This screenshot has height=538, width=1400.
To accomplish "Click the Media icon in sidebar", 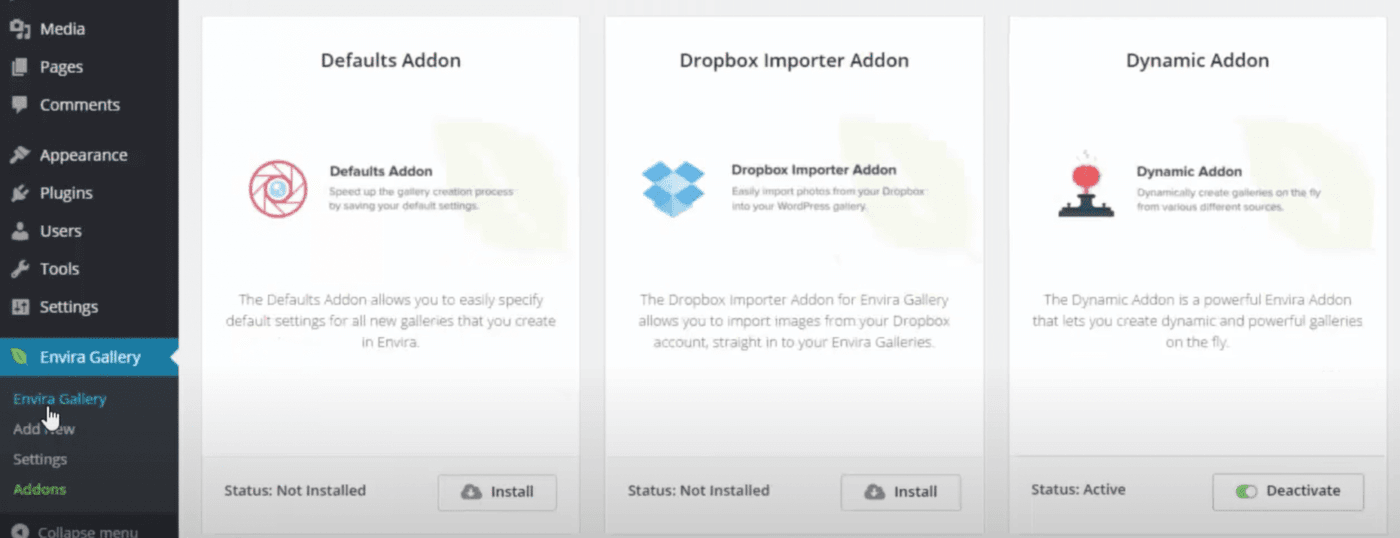I will 19,29.
